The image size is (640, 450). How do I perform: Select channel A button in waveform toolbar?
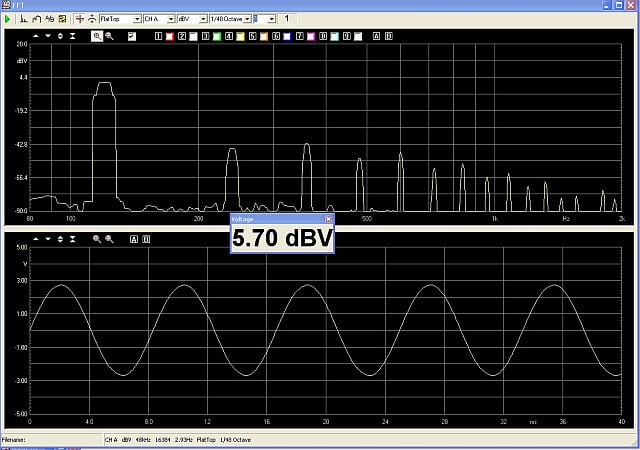tap(133, 240)
